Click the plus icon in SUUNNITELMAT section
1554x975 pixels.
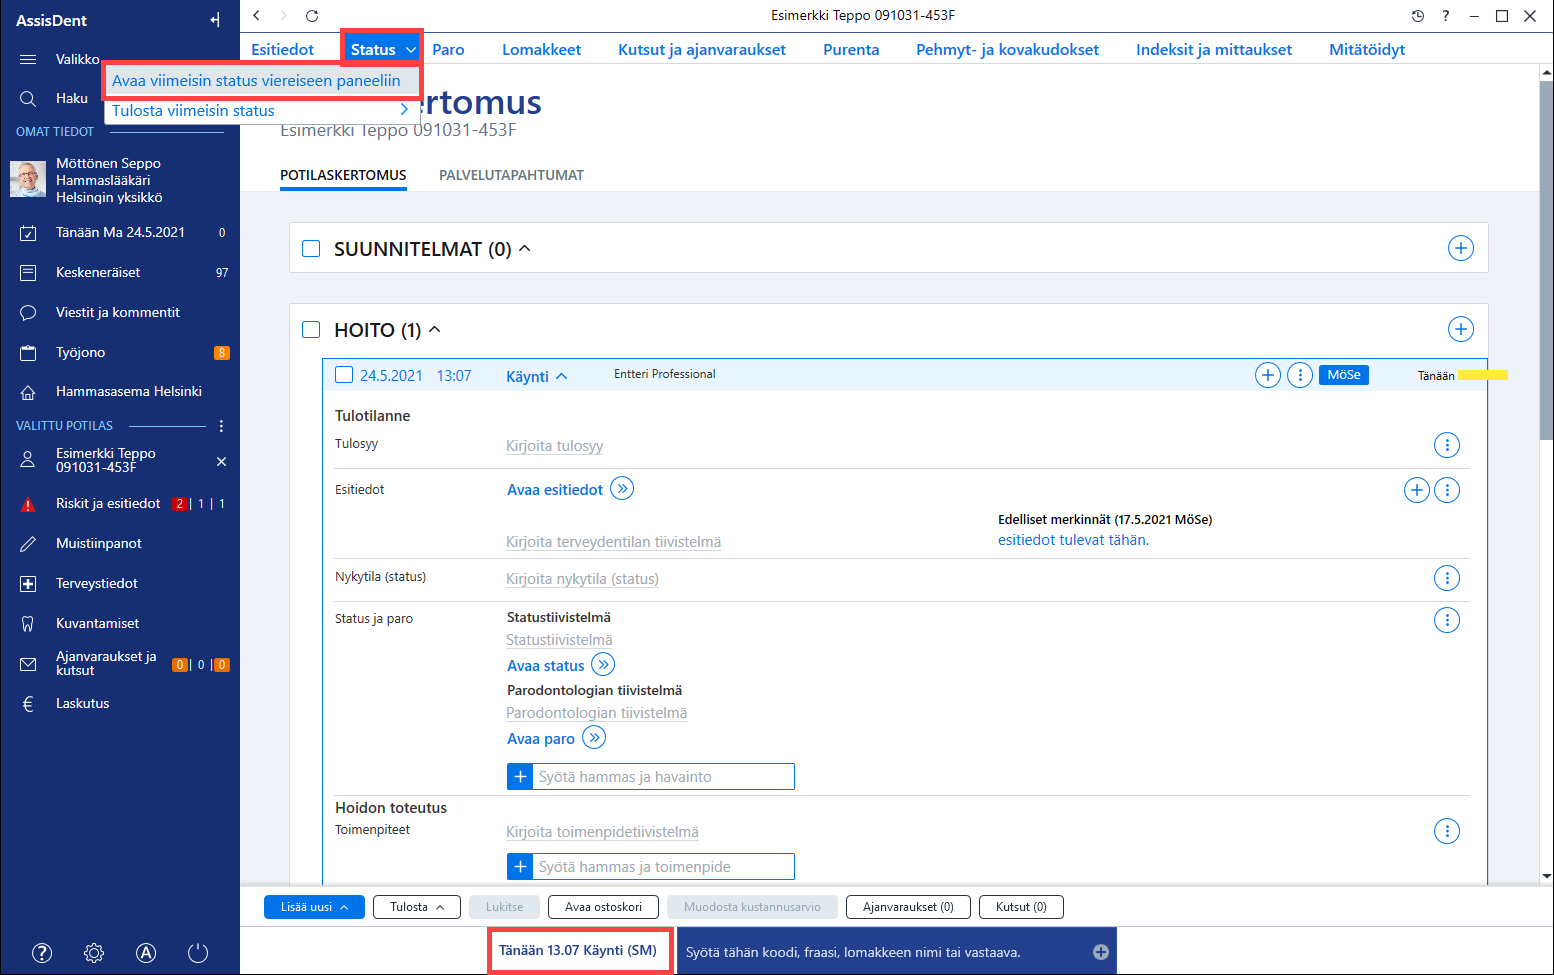pos(1461,248)
